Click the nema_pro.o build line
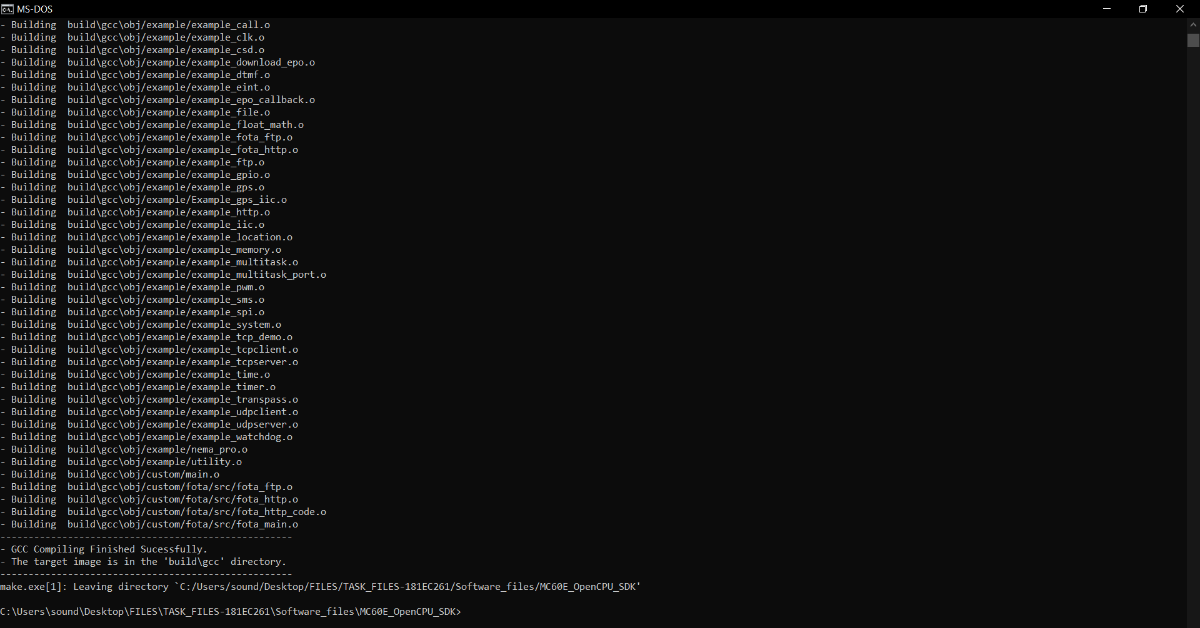 (124, 449)
